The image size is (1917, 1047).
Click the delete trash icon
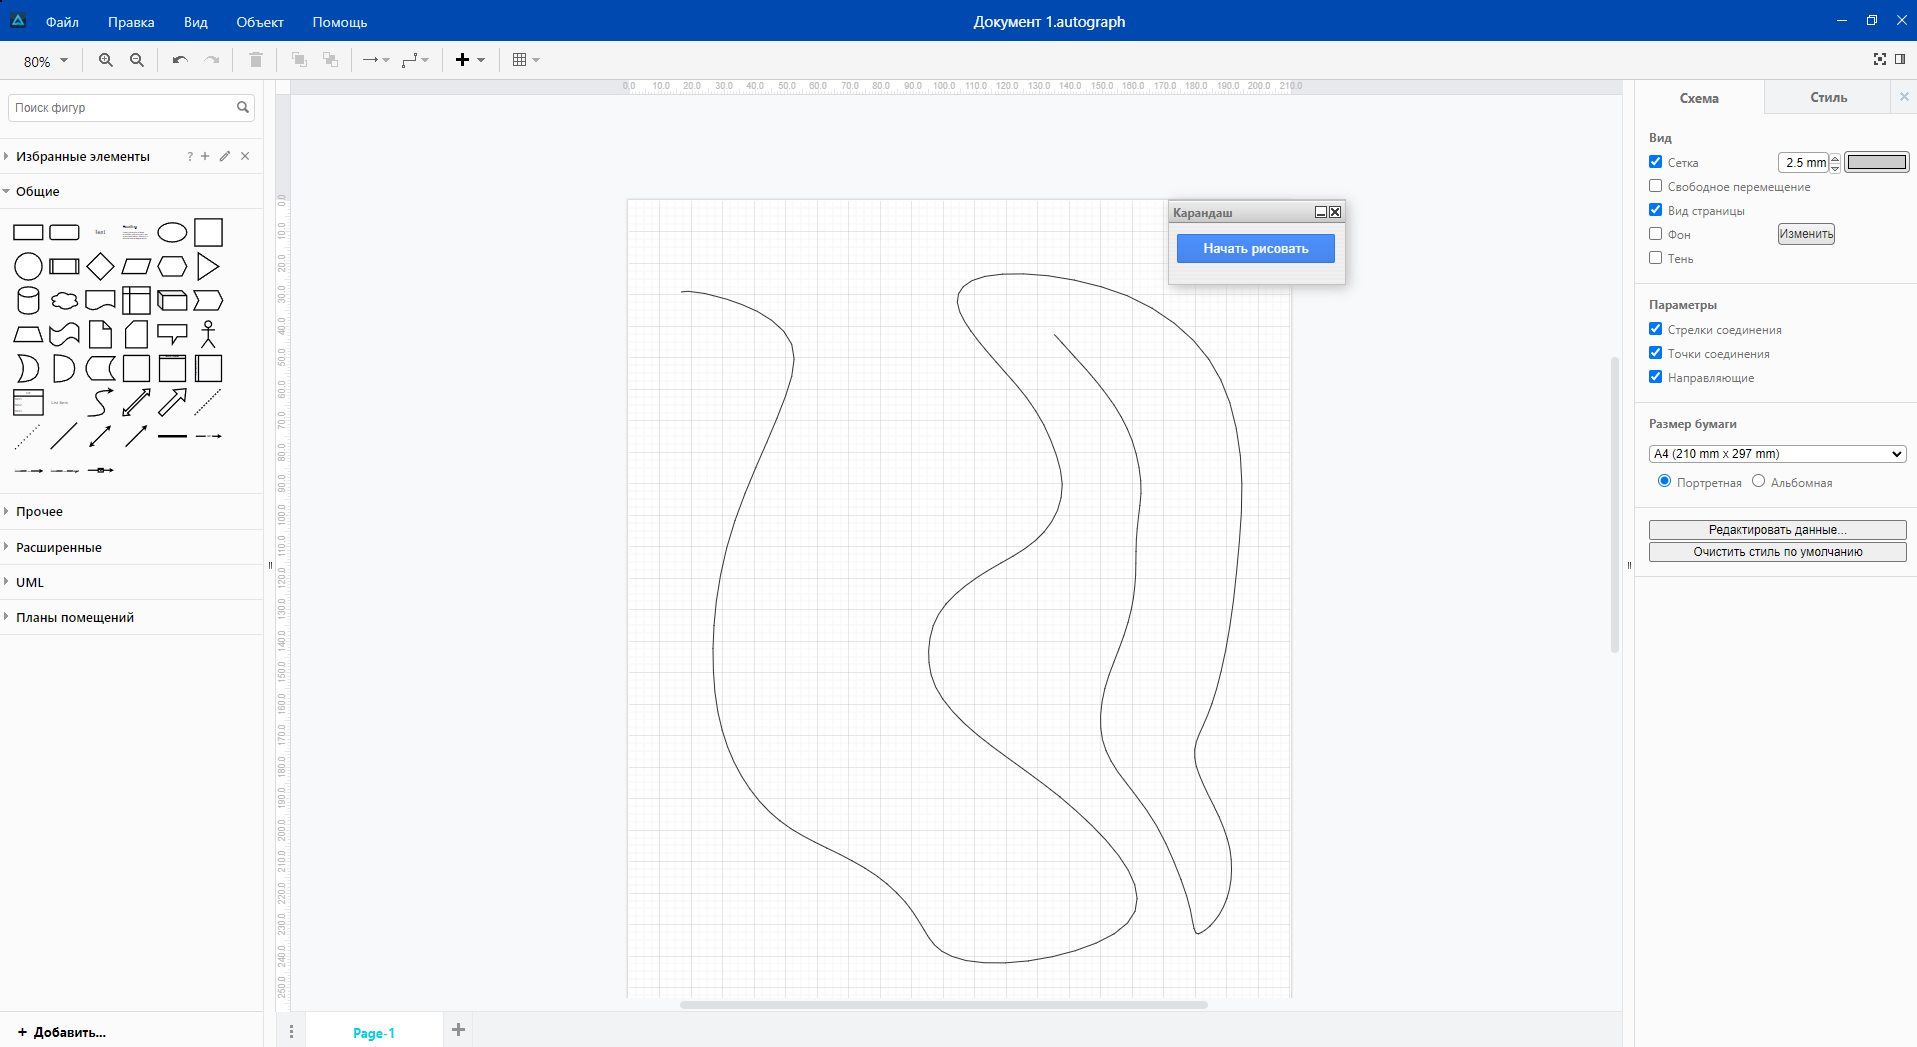click(x=256, y=60)
